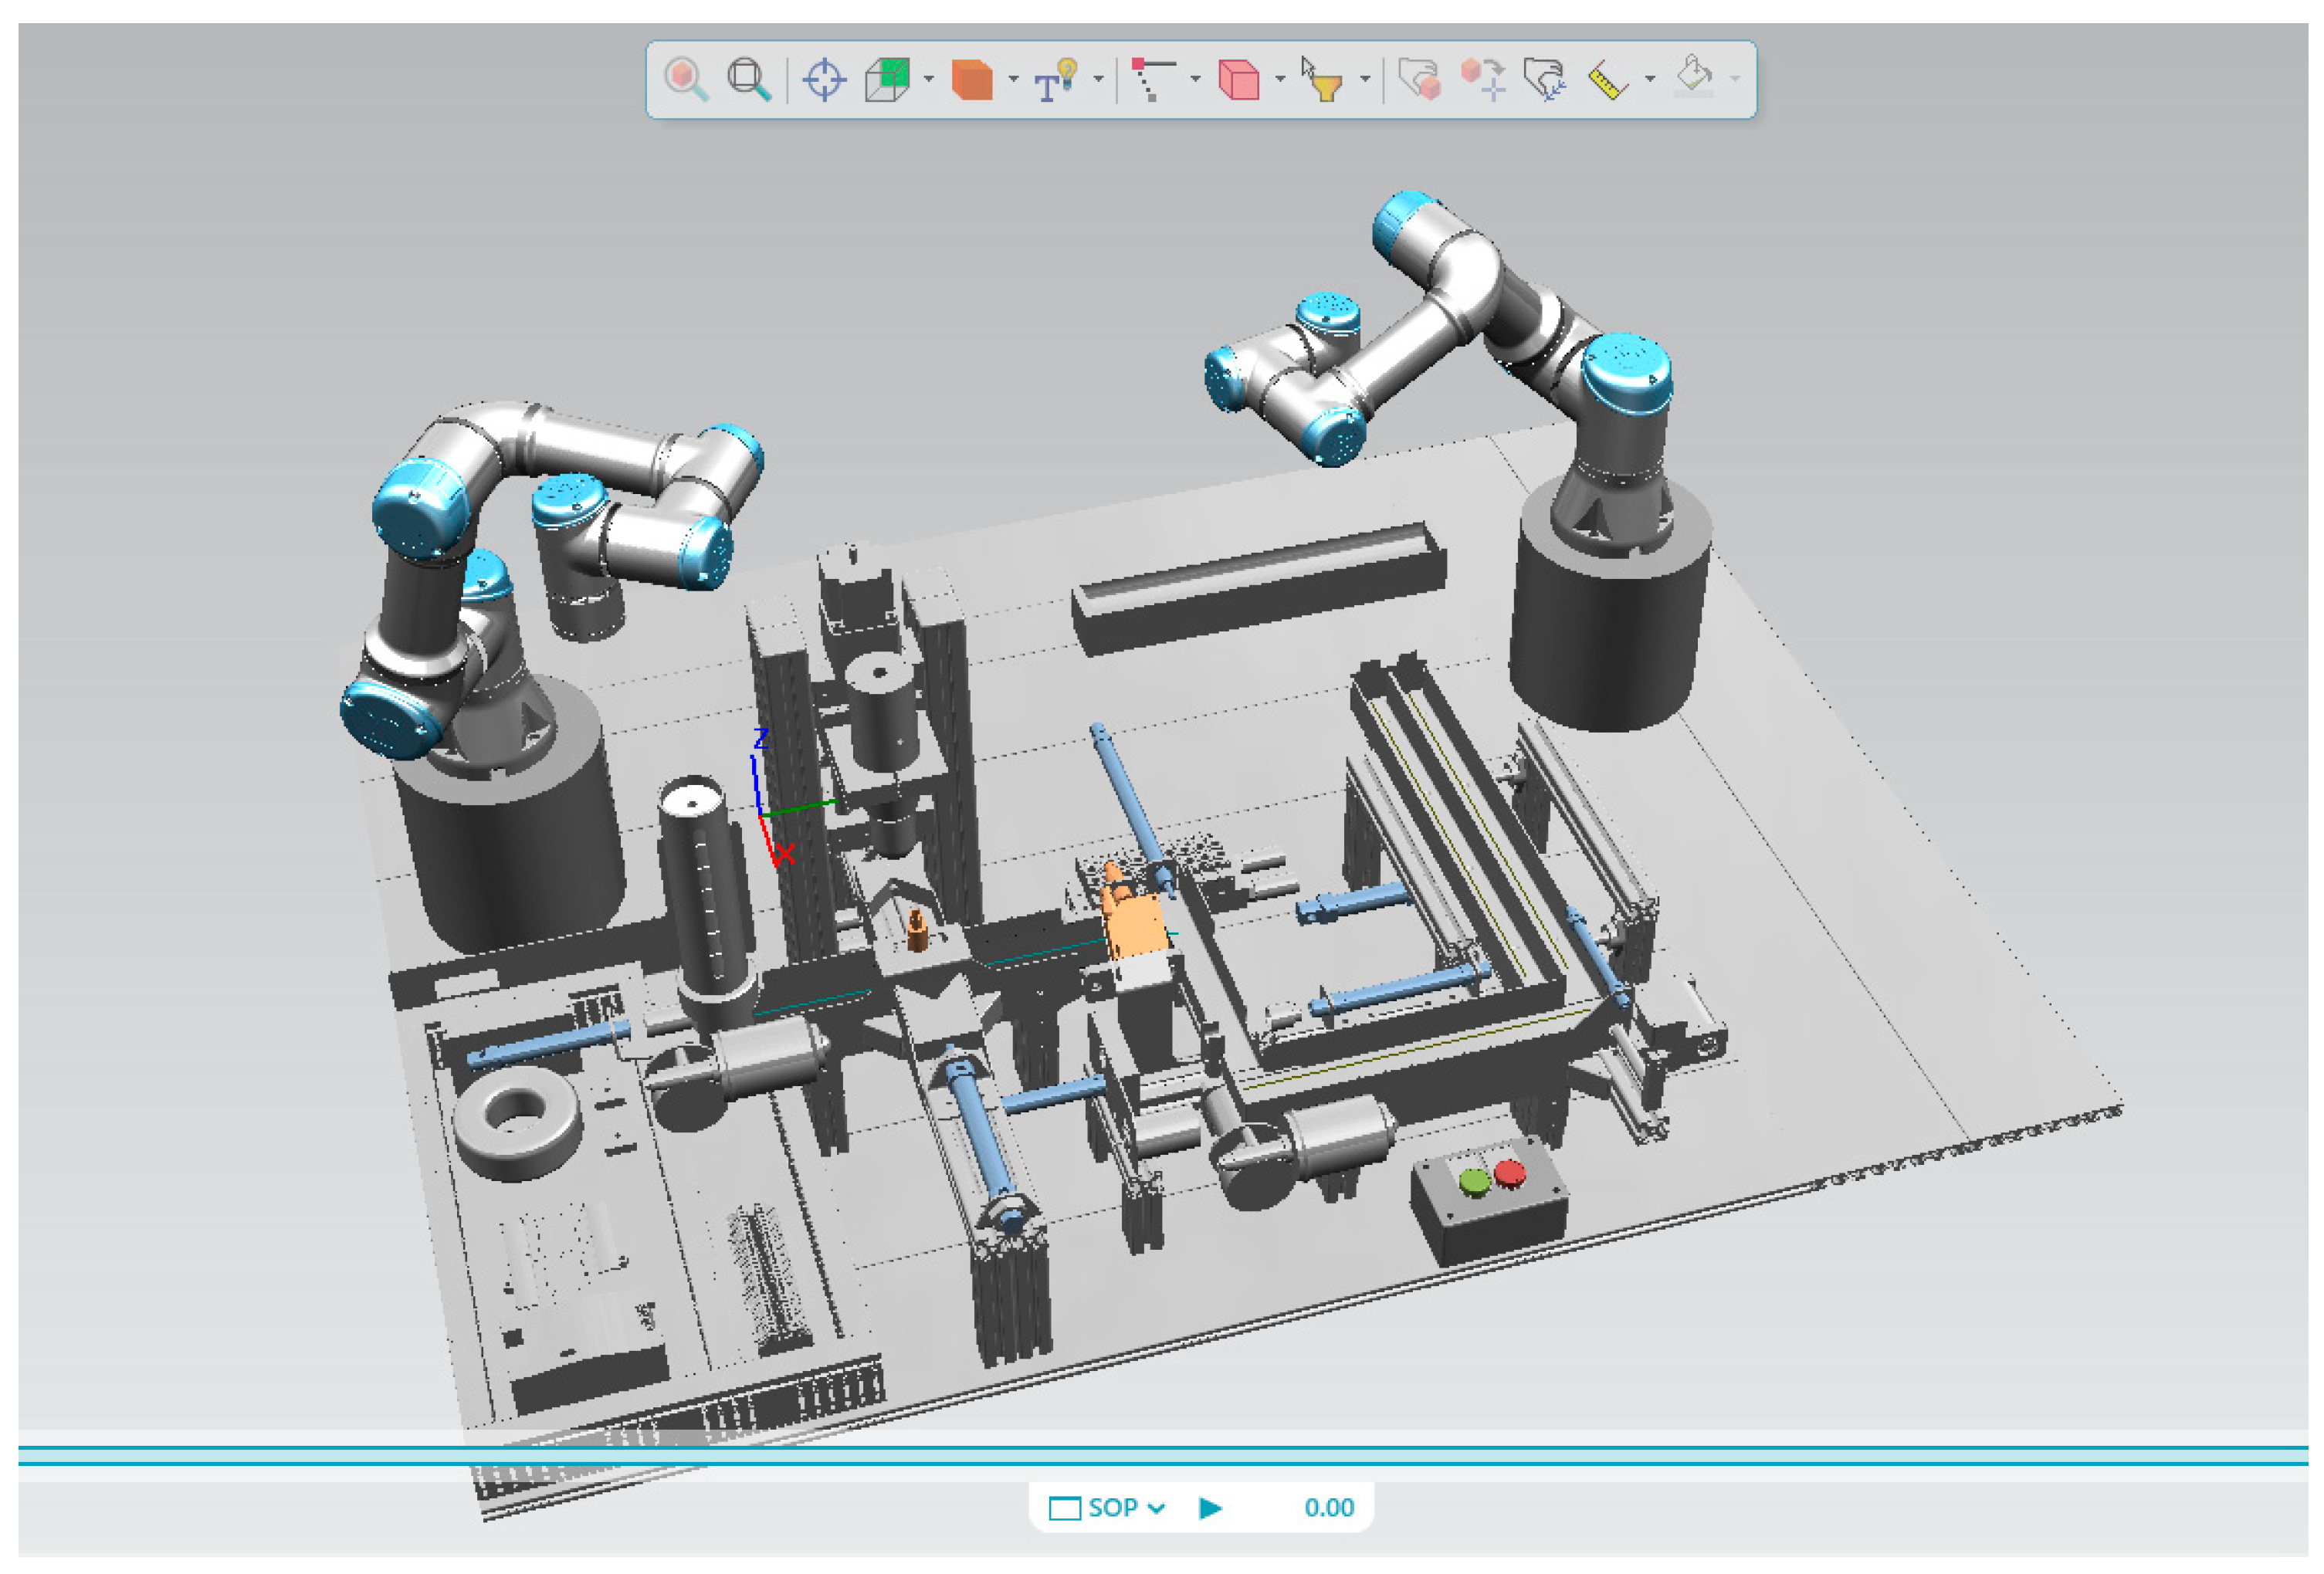Click the Placement Manipulator hand icon
Screen dimensions: 2324x1574
(1419, 79)
